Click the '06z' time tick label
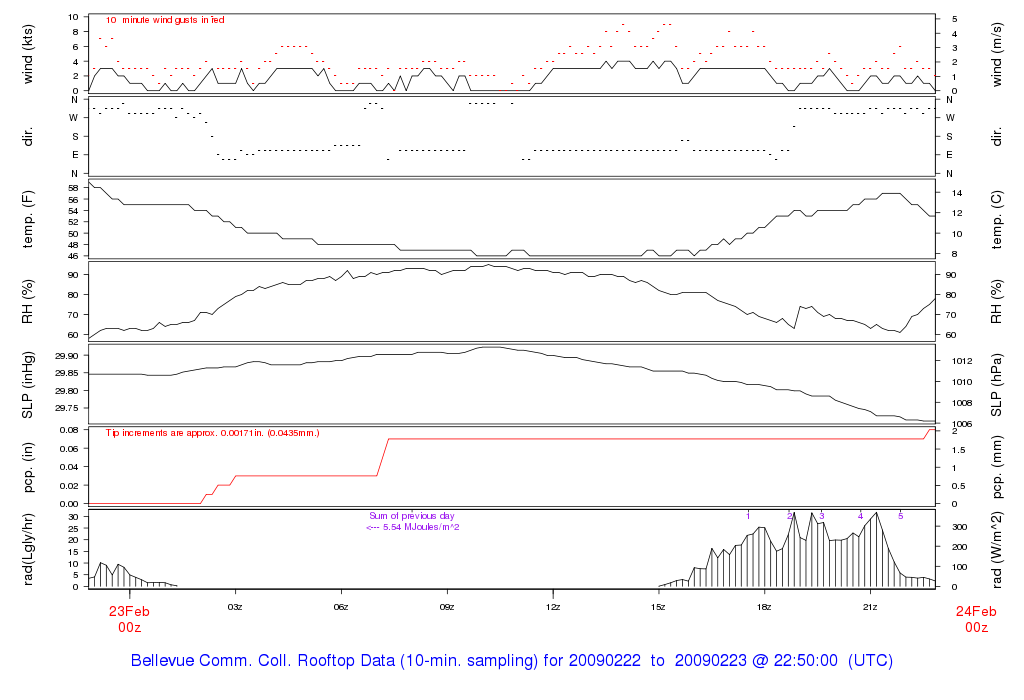Viewport: 1024px width, 700px height. (341, 607)
